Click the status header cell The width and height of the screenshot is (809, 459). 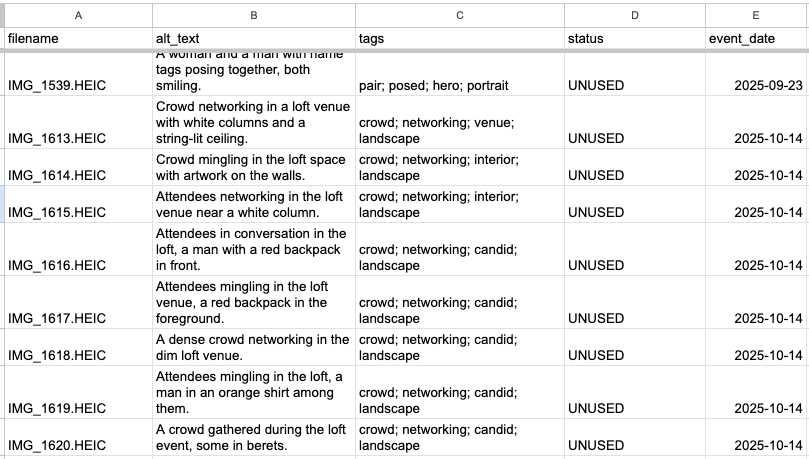pos(635,39)
